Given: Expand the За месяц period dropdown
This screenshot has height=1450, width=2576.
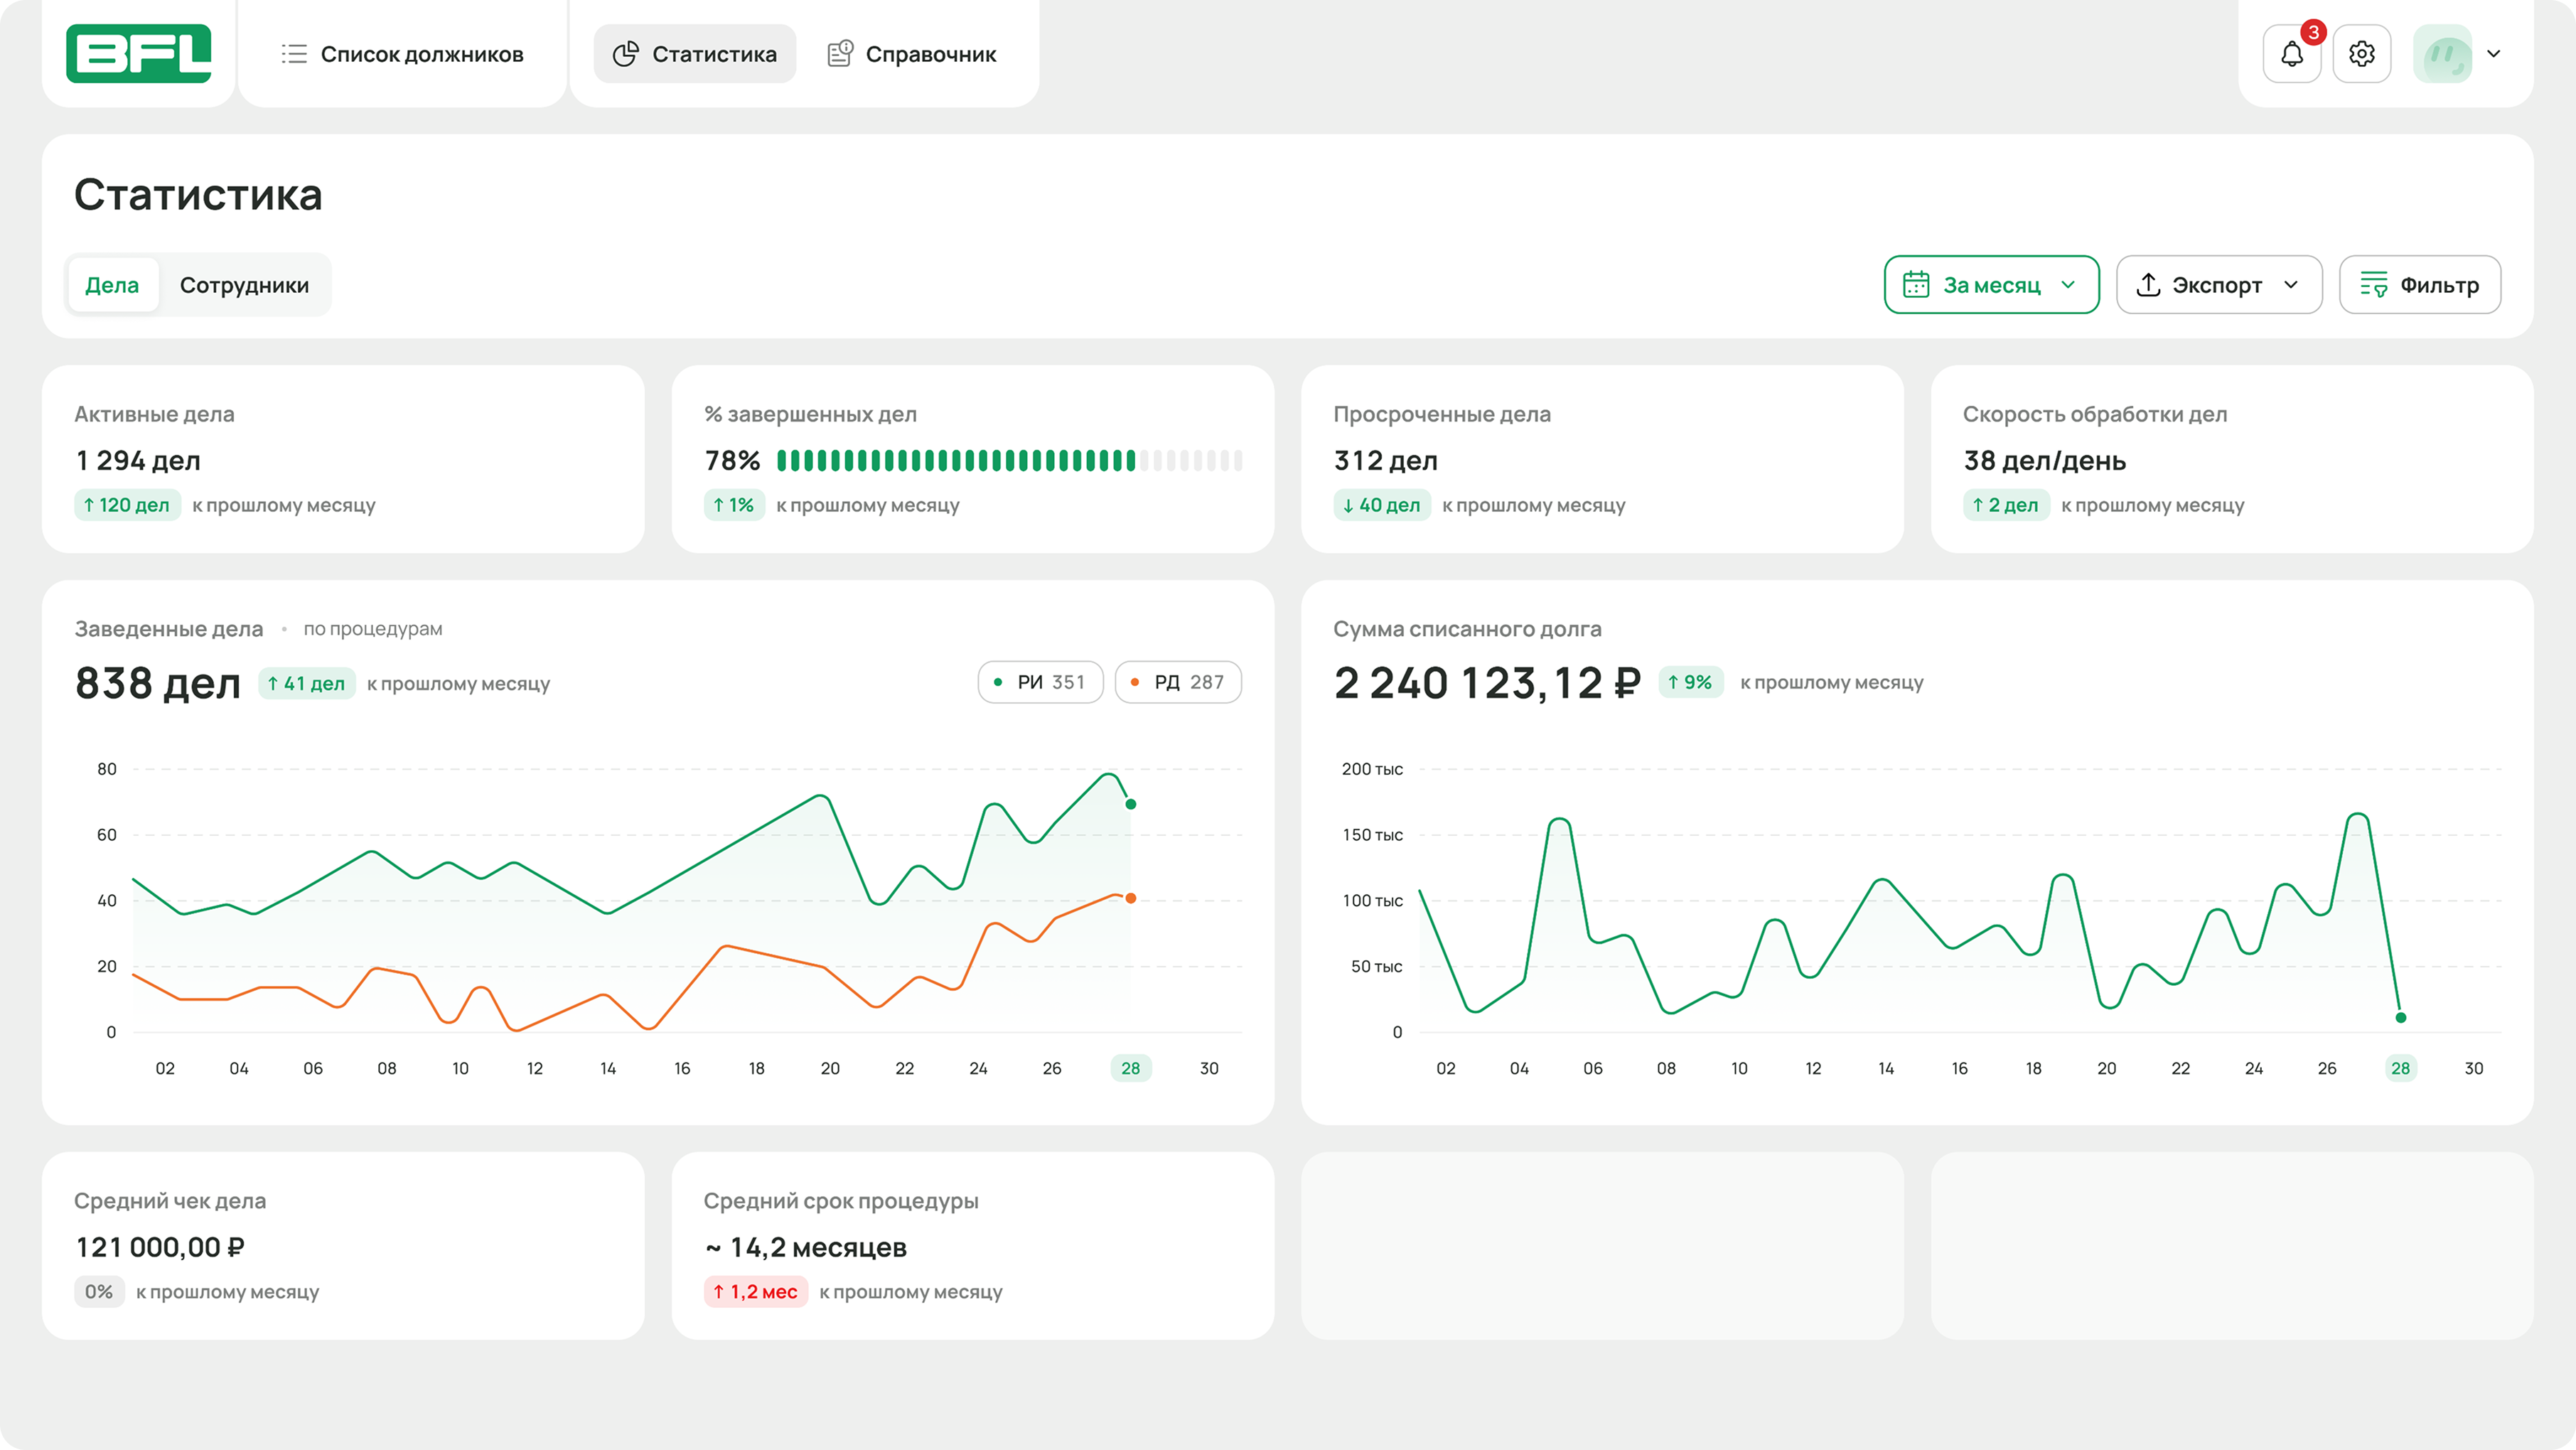Looking at the screenshot, I should coord(2068,285).
